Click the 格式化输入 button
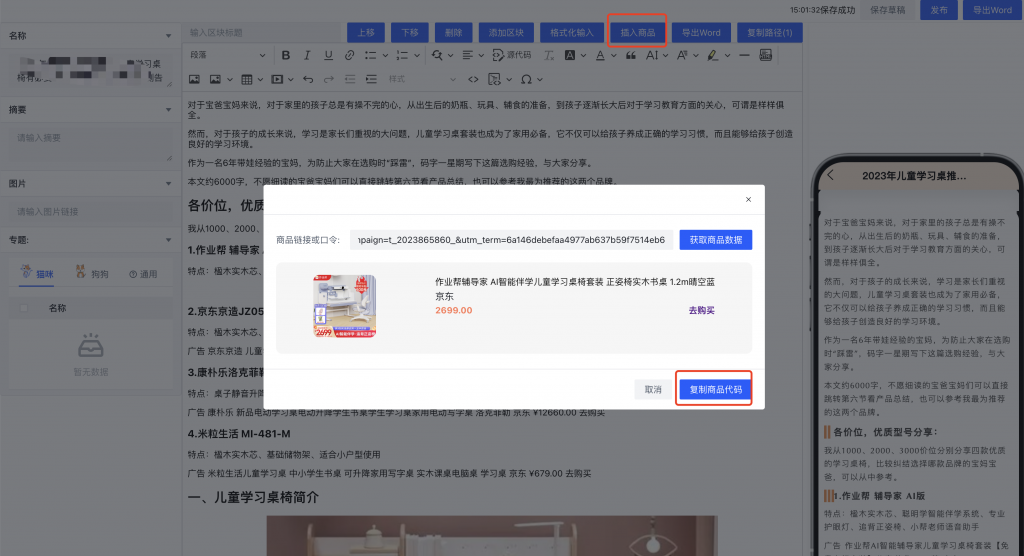The height and width of the screenshot is (556, 1024). (x=571, y=33)
